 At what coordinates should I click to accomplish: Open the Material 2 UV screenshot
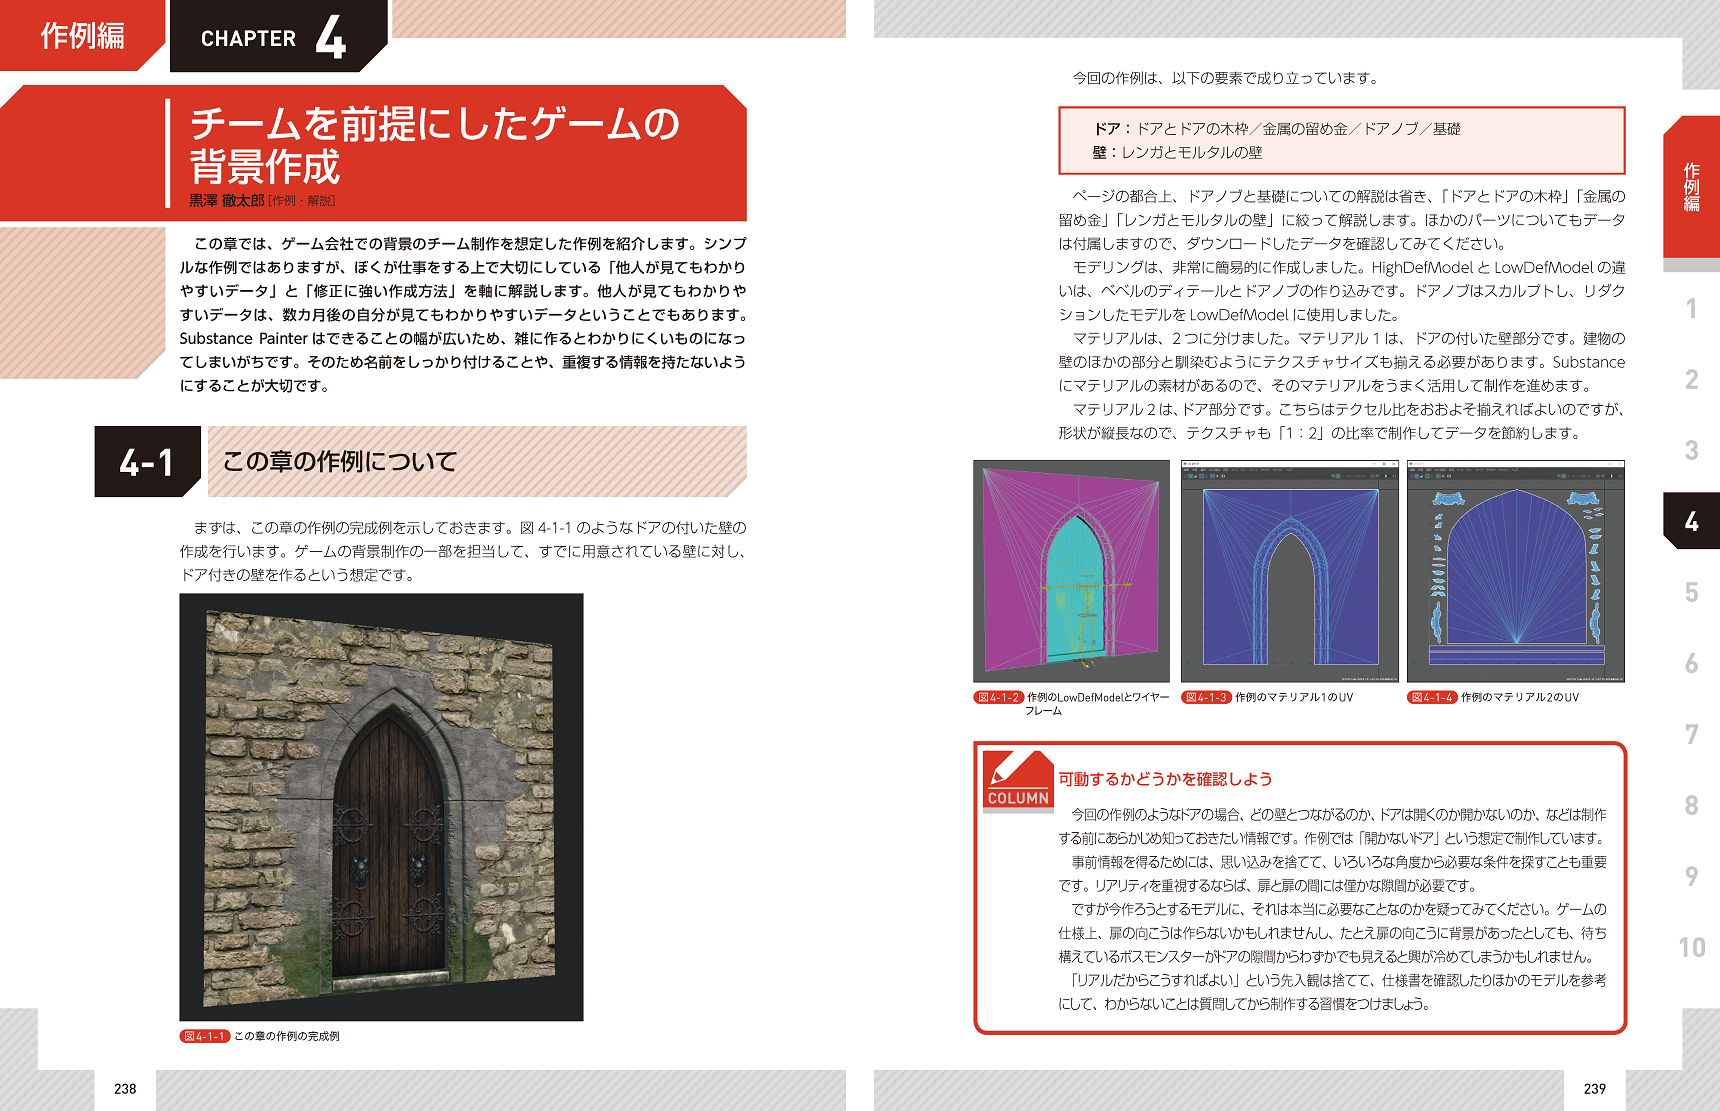(1515, 571)
